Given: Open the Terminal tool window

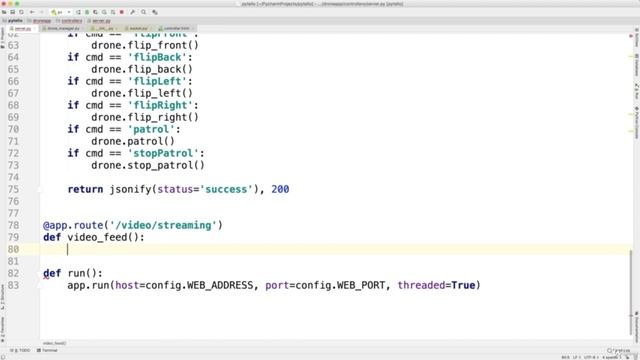Looking at the screenshot, I should tap(48, 350).
